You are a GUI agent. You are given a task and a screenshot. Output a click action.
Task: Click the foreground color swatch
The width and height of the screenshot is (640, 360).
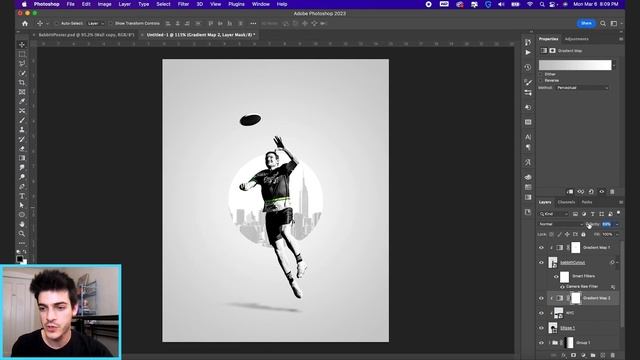tap(20, 259)
